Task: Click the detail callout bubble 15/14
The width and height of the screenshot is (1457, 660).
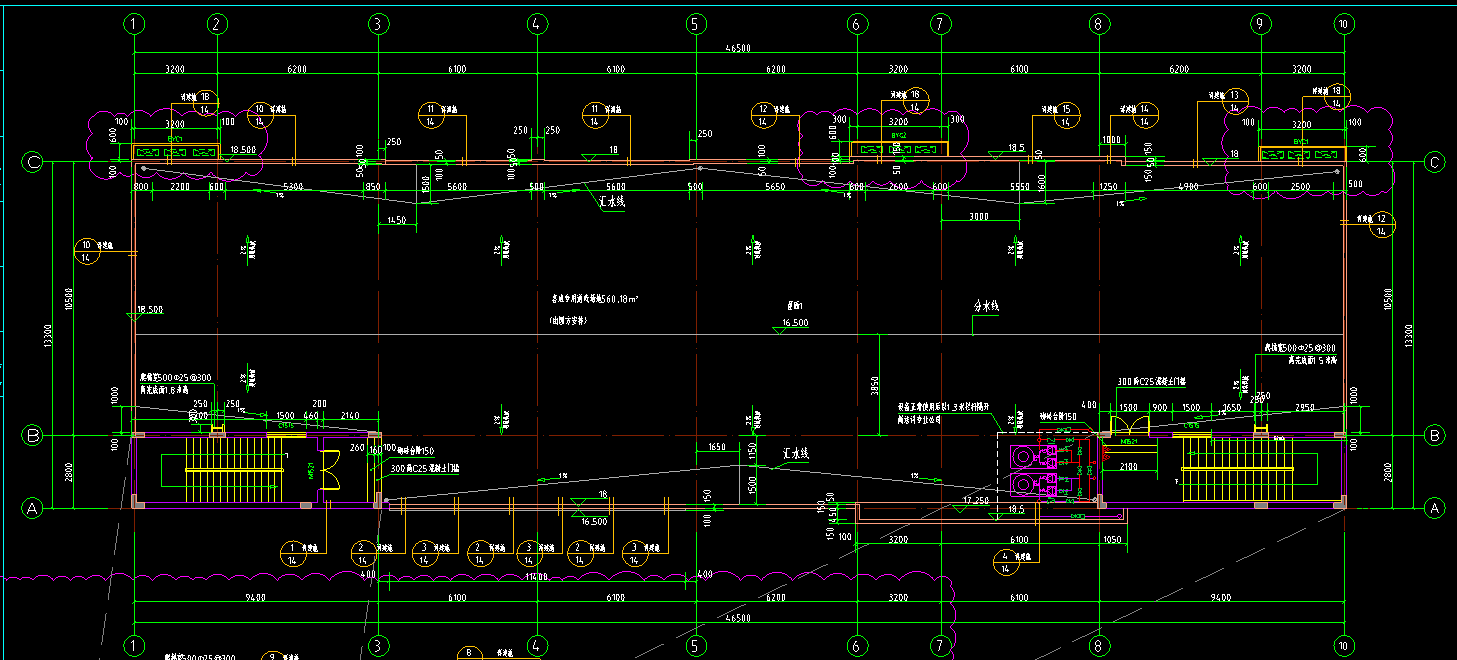Action: coord(1067,116)
